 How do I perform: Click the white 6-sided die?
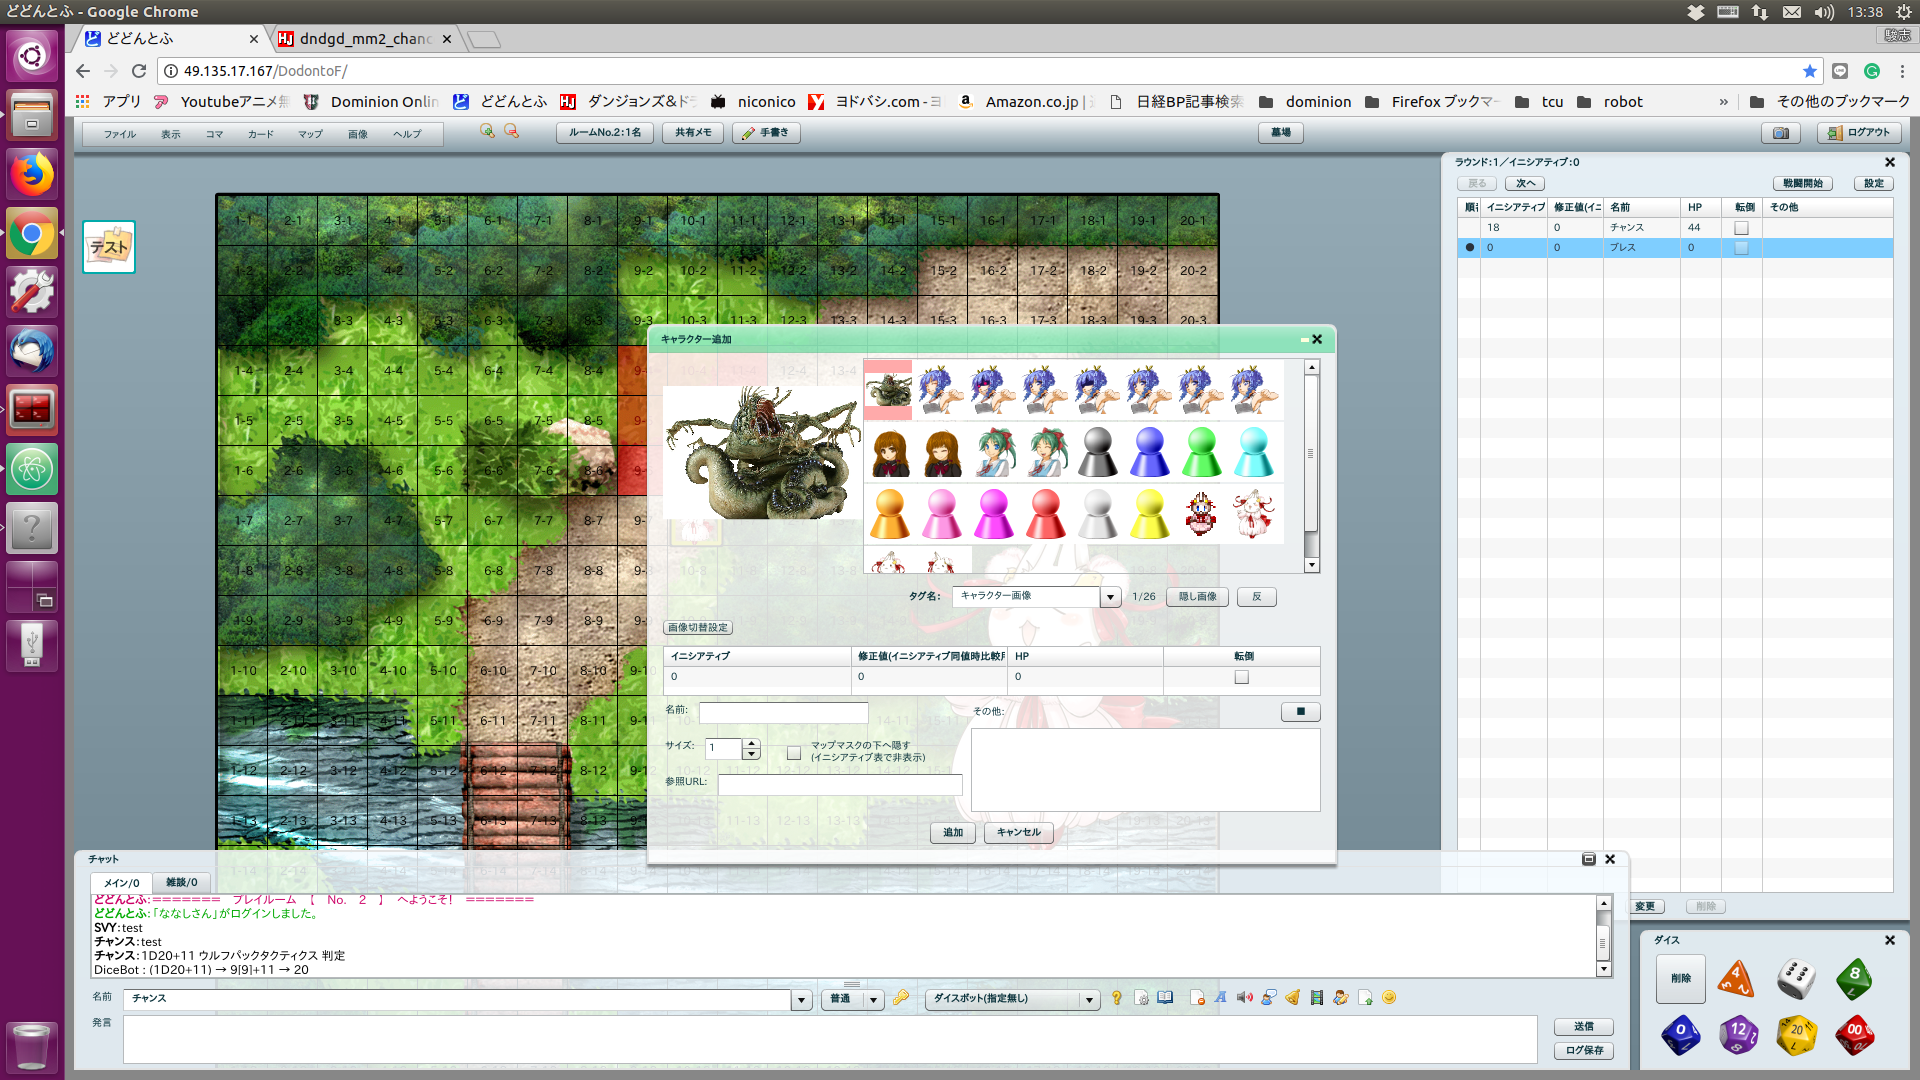(1796, 978)
